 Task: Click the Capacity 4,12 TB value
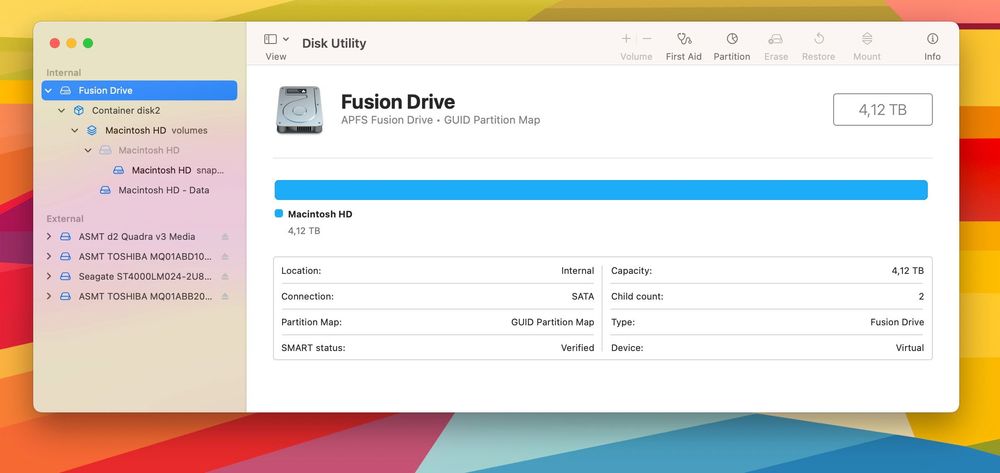tap(908, 271)
